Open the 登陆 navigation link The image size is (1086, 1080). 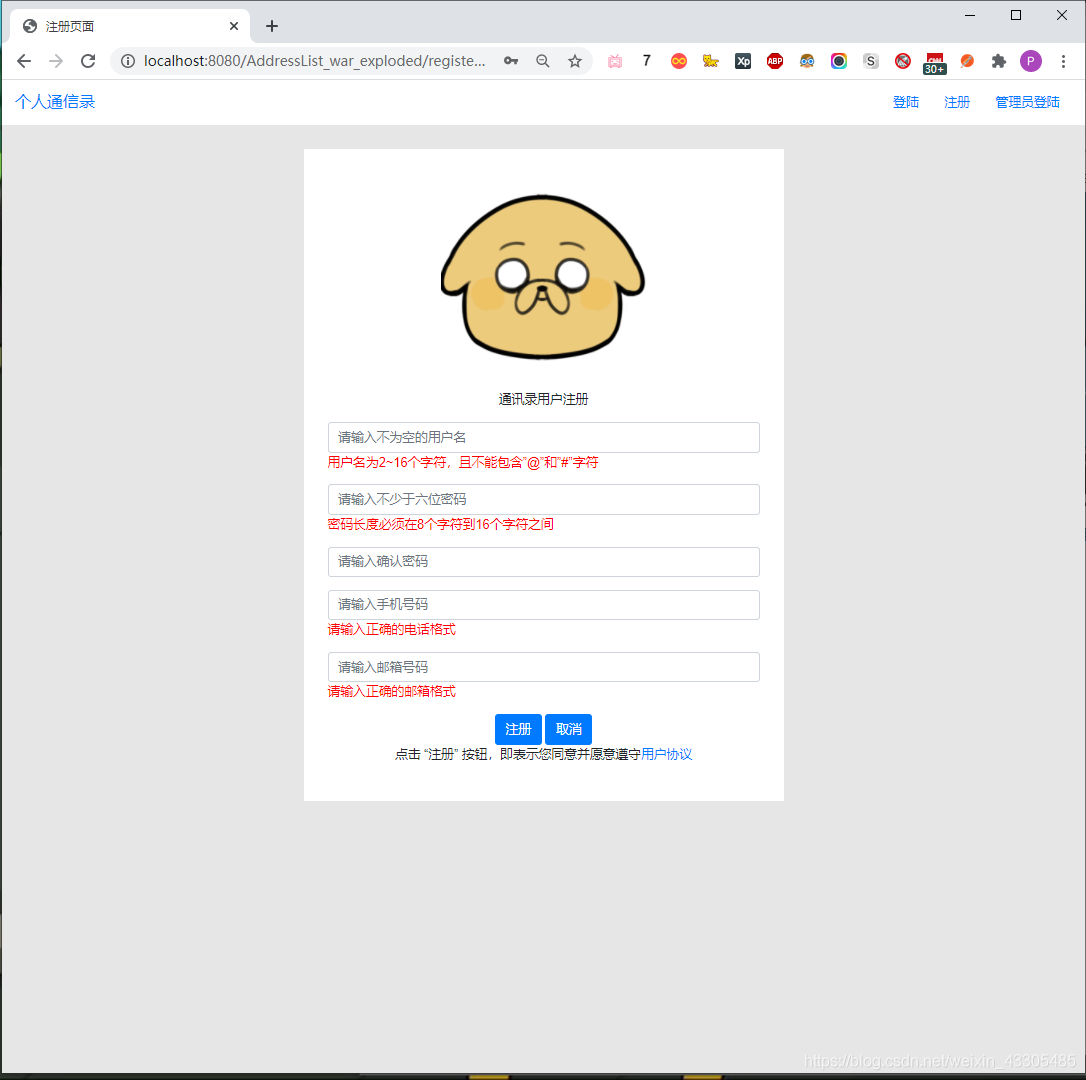click(905, 102)
